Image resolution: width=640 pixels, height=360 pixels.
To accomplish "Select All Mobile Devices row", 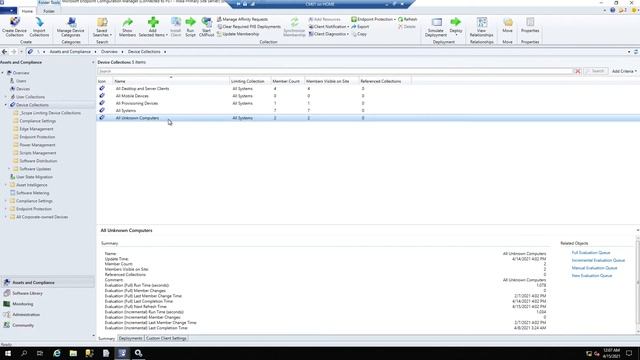I will 368,96.
